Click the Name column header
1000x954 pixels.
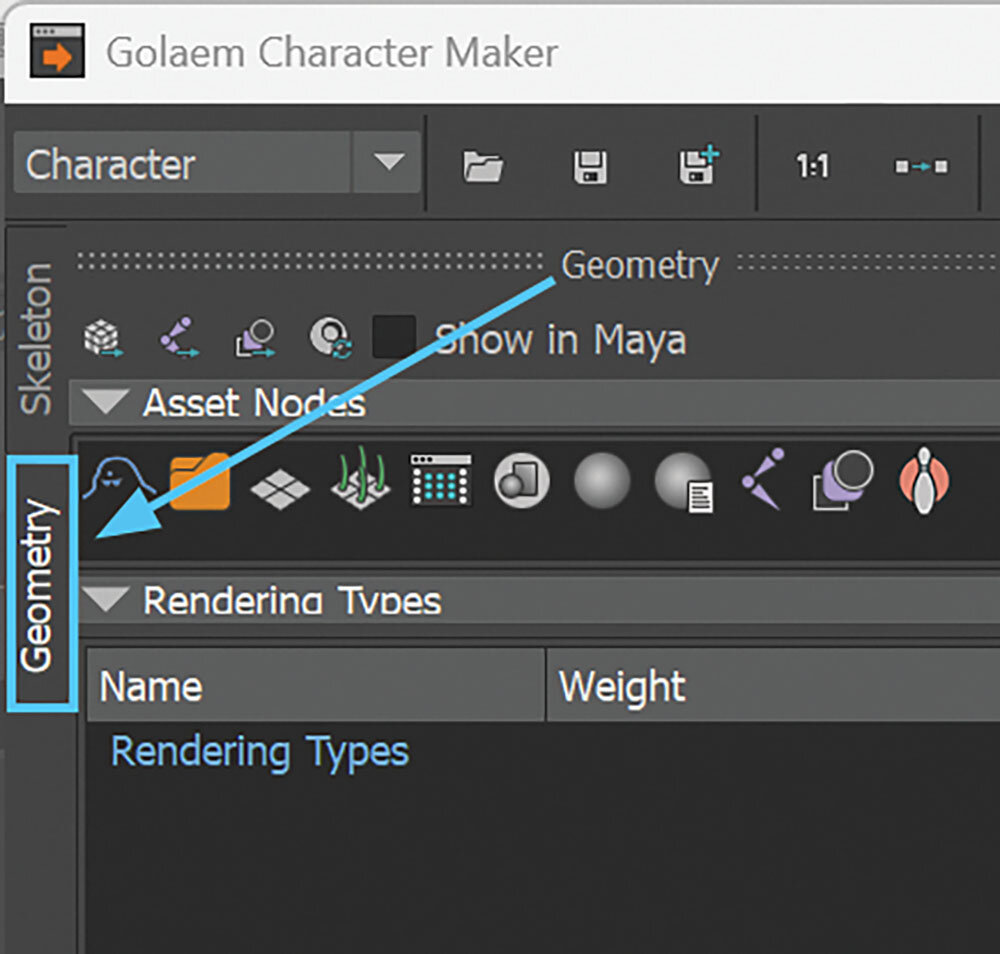316,686
